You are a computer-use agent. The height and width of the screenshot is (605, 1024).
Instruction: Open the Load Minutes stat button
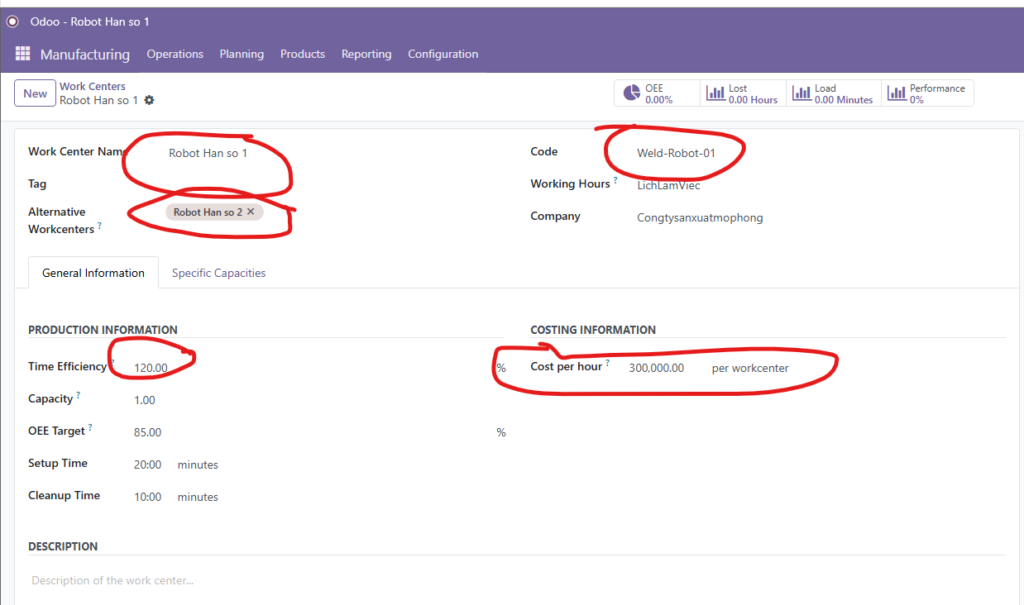[x=832, y=94]
